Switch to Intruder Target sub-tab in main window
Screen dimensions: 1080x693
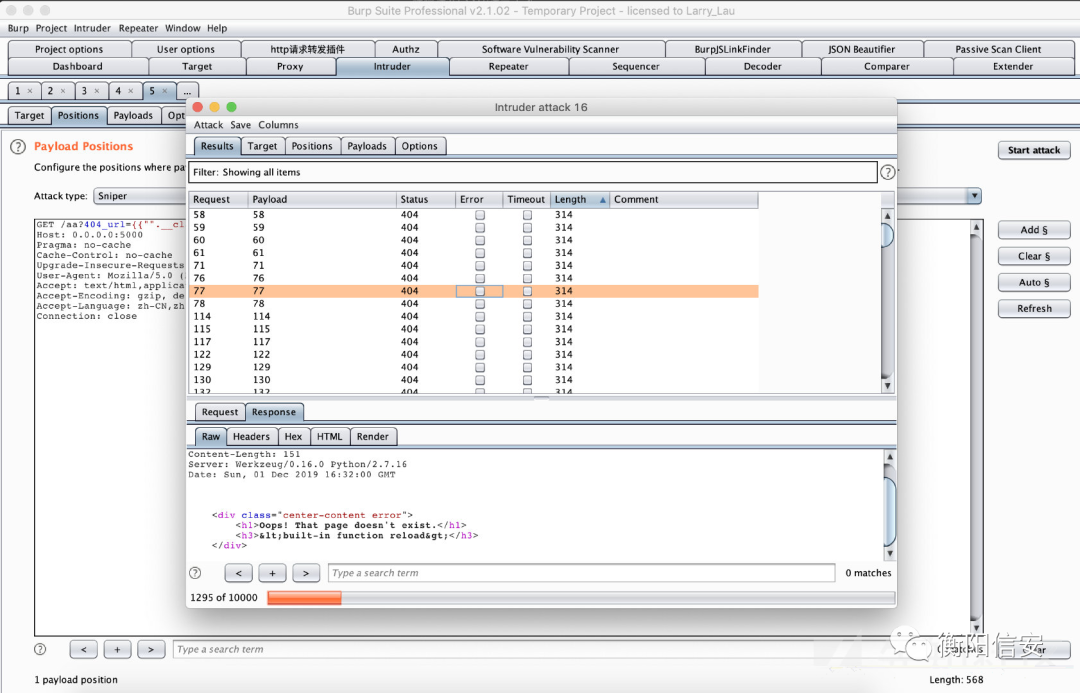coord(30,116)
